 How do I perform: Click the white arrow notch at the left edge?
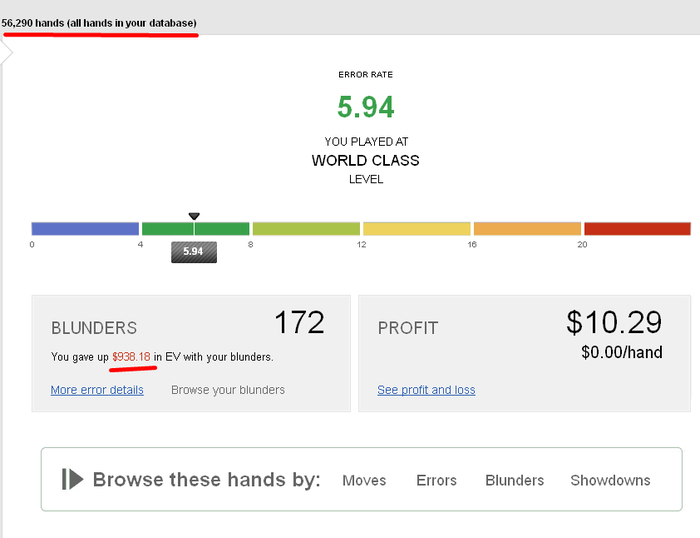[7, 53]
